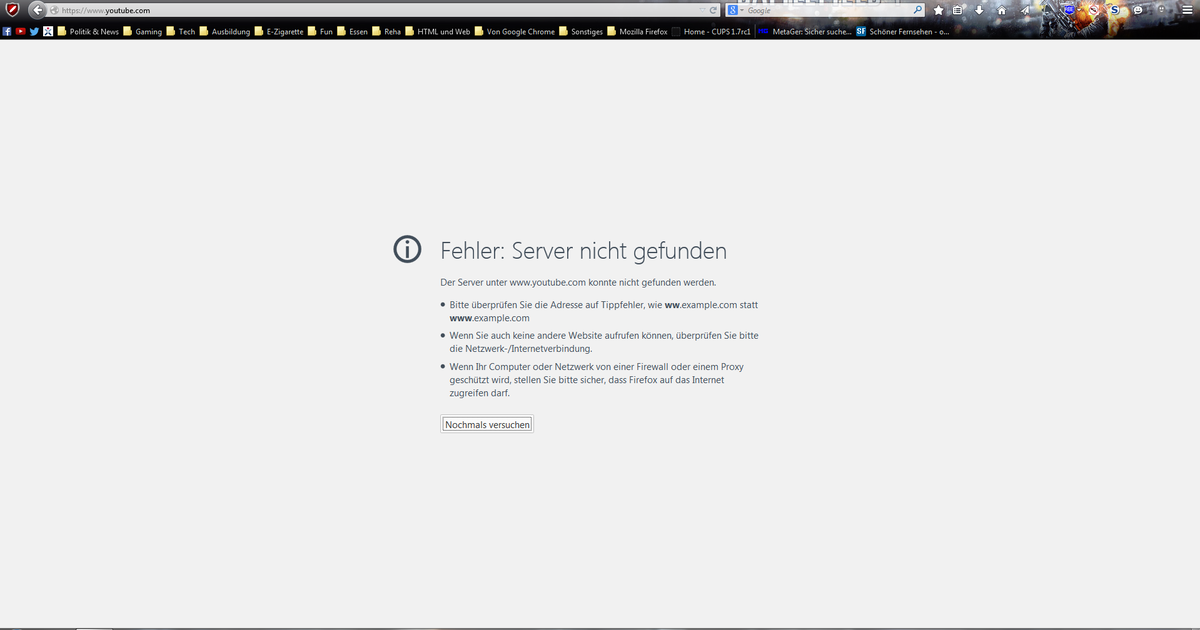Bookmark this page with the star icon

[938, 10]
